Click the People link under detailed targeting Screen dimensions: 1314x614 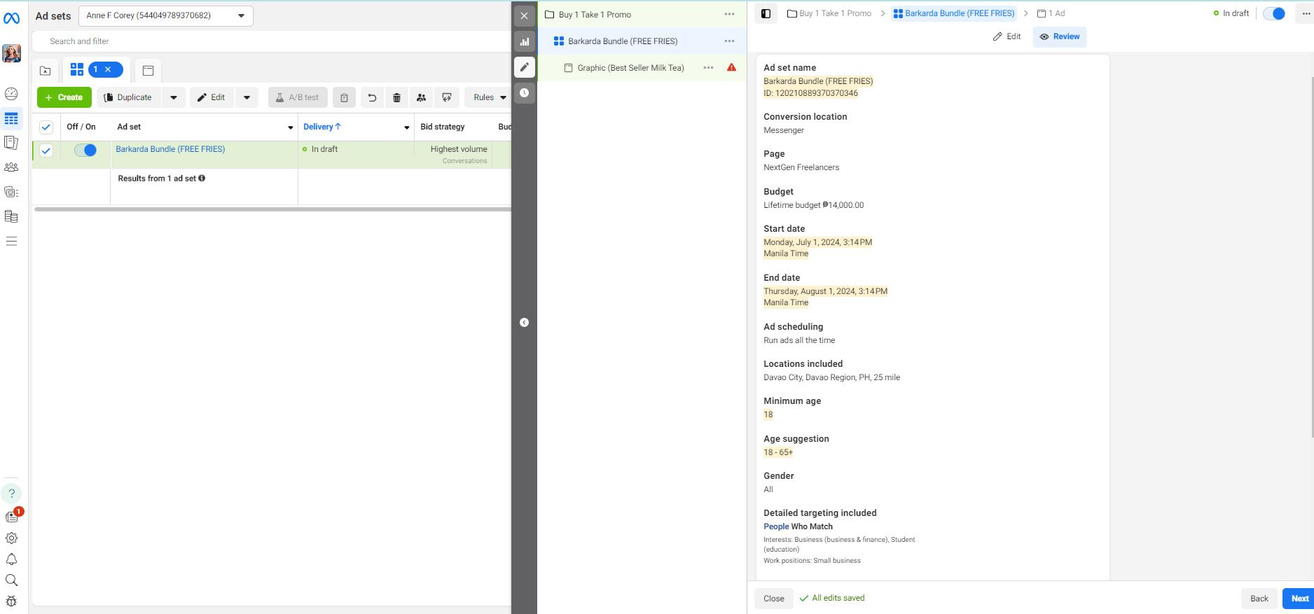[x=776, y=526]
